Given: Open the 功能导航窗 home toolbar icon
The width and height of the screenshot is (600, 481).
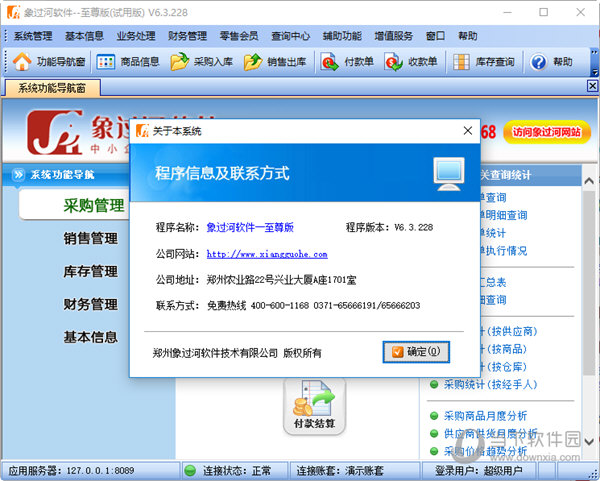Looking at the screenshot, I should click(22, 62).
